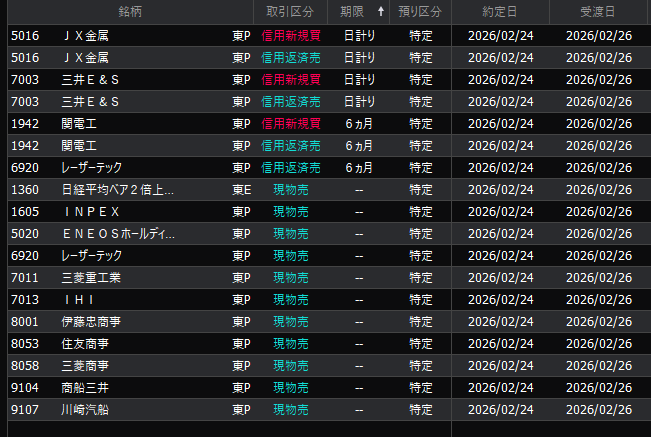The image size is (651, 437).
Task: Select the 8058 三菱商事 row
Action: tap(86, 366)
